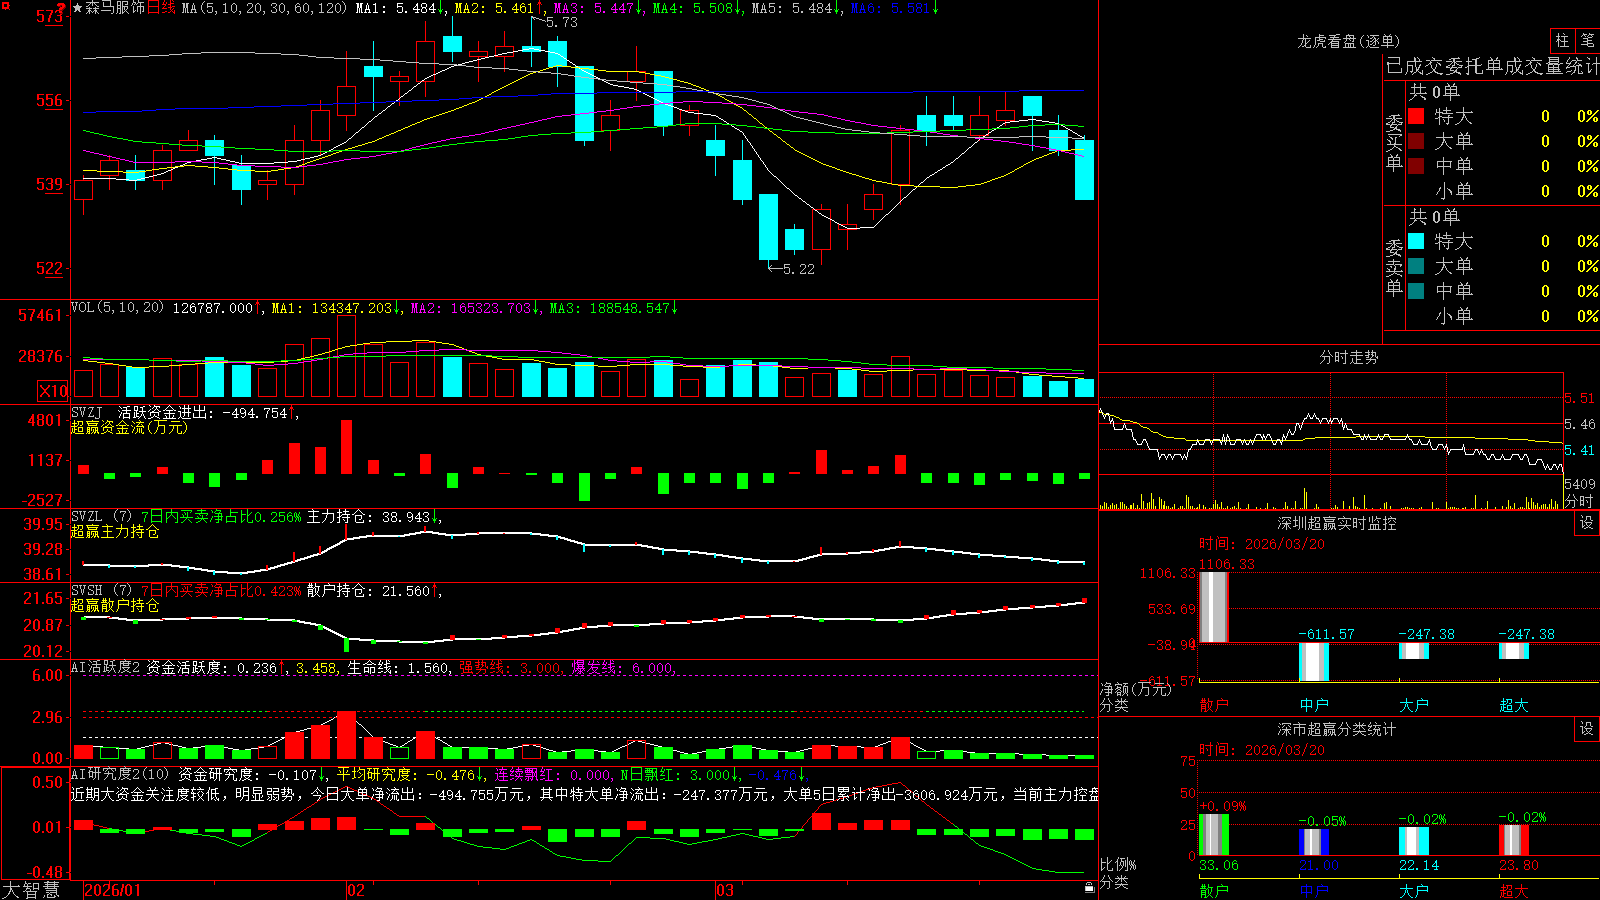Image resolution: width=1600 pixels, height=900 pixels.
Task: Open 设 settings for 深市超赢分类统计
Action: (x=1587, y=729)
